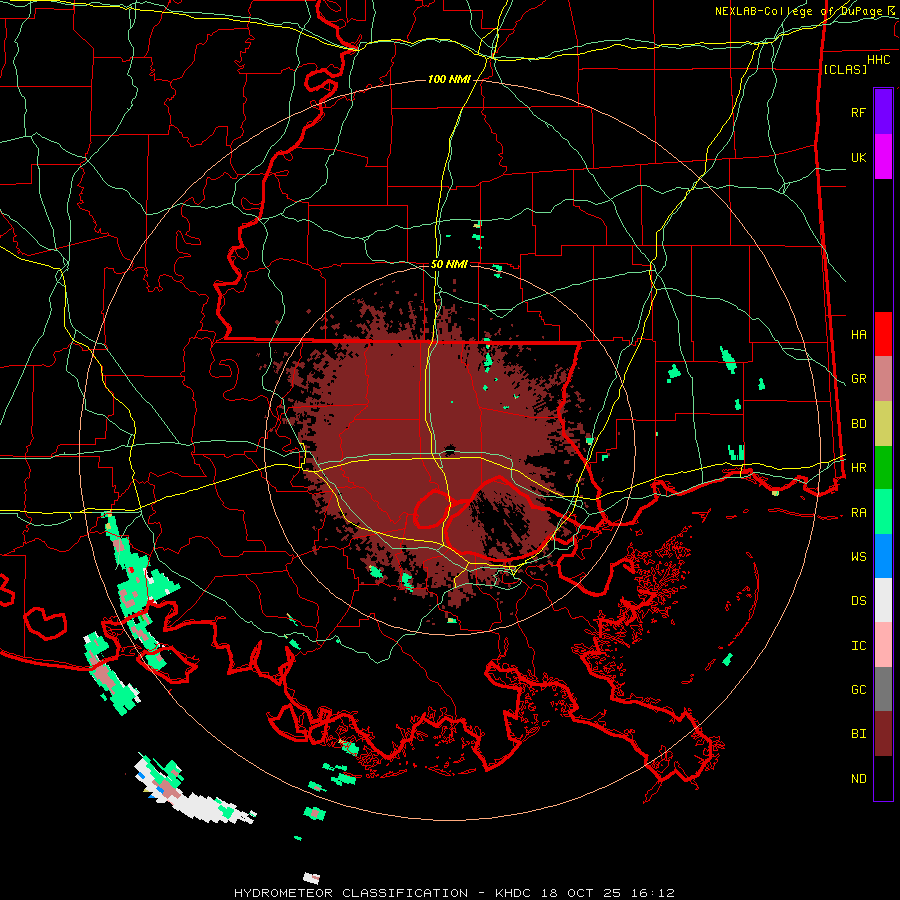Click the [CLAS] label above legend
This screenshot has width=900, height=900.
pos(845,69)
